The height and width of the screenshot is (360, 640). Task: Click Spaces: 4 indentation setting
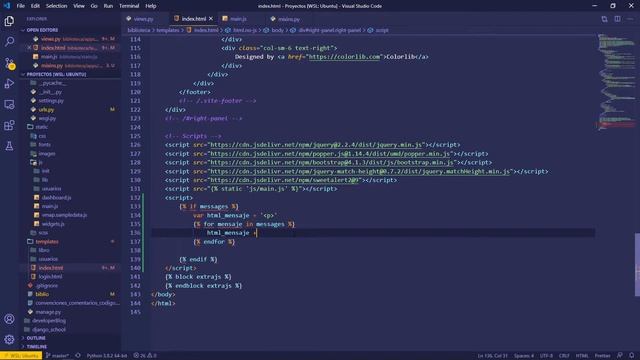click(524, 356)
